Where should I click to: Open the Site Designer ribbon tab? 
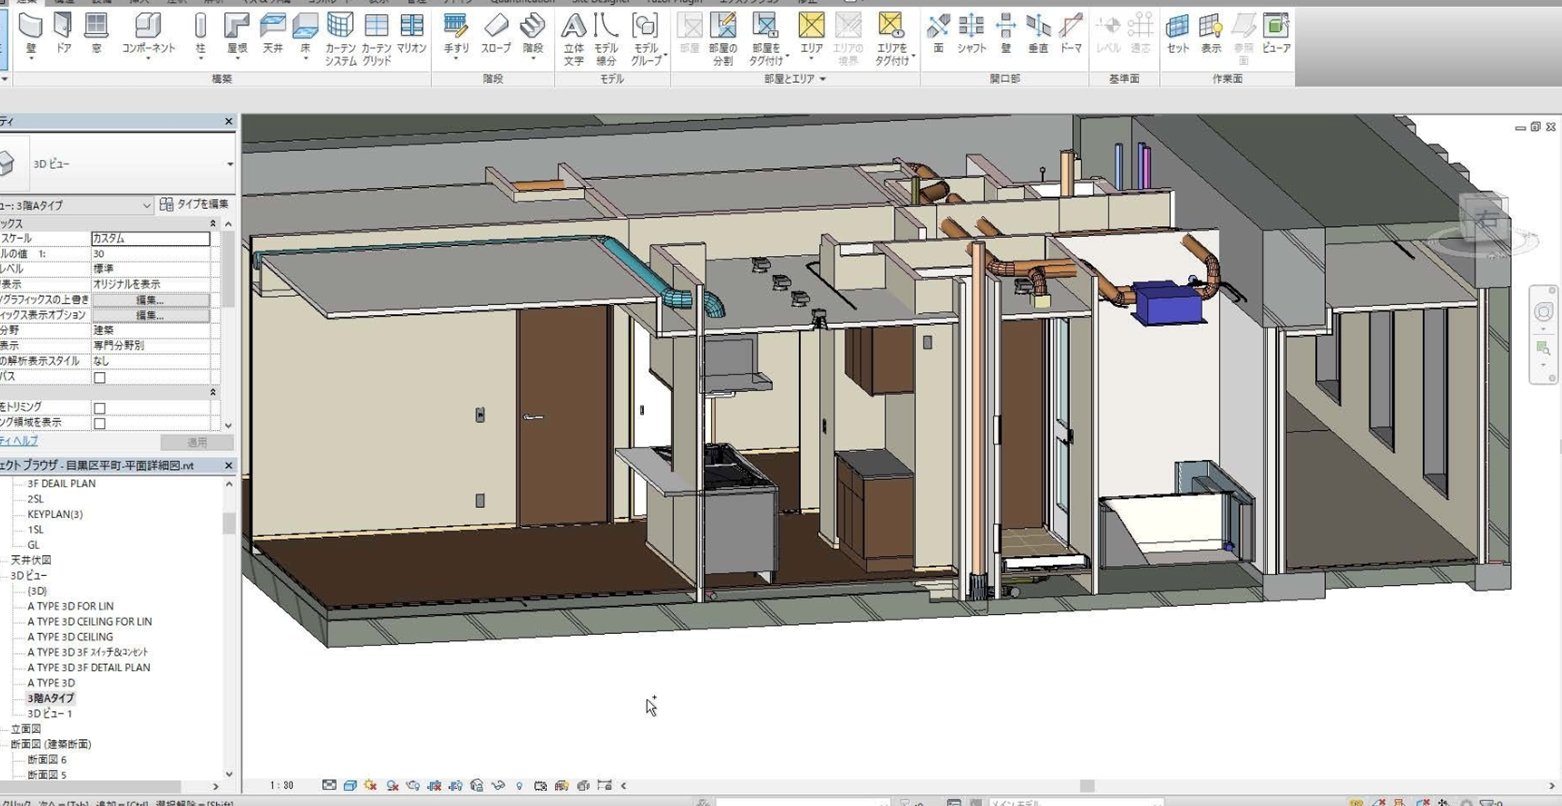pos(602,2)
